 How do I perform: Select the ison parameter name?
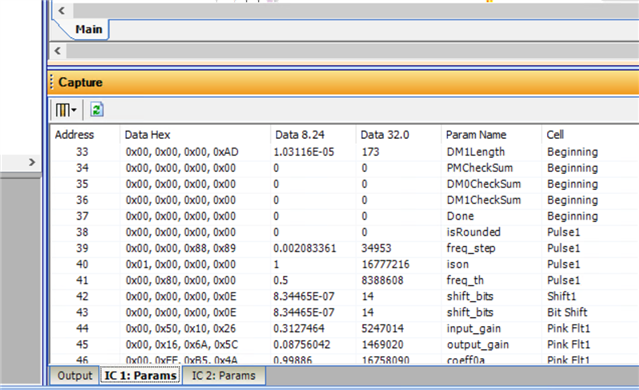click(457, 264)
